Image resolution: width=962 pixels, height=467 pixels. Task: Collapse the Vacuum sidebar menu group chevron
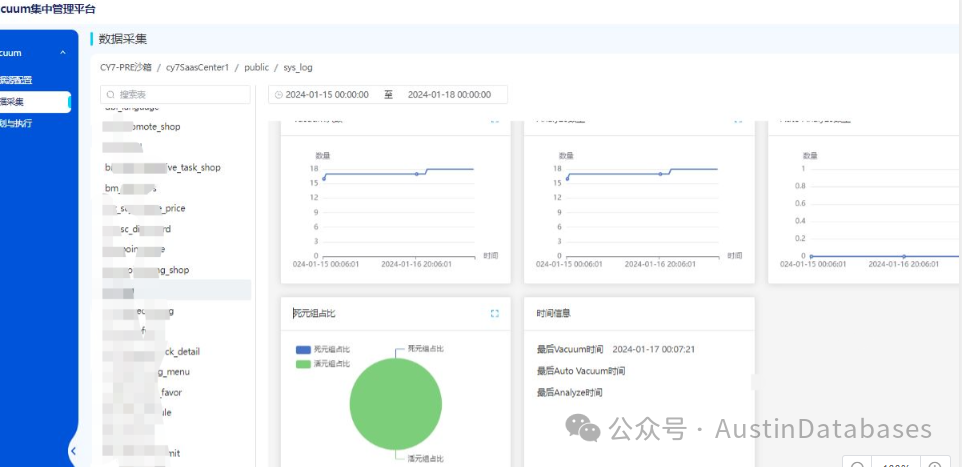[63, 53]
